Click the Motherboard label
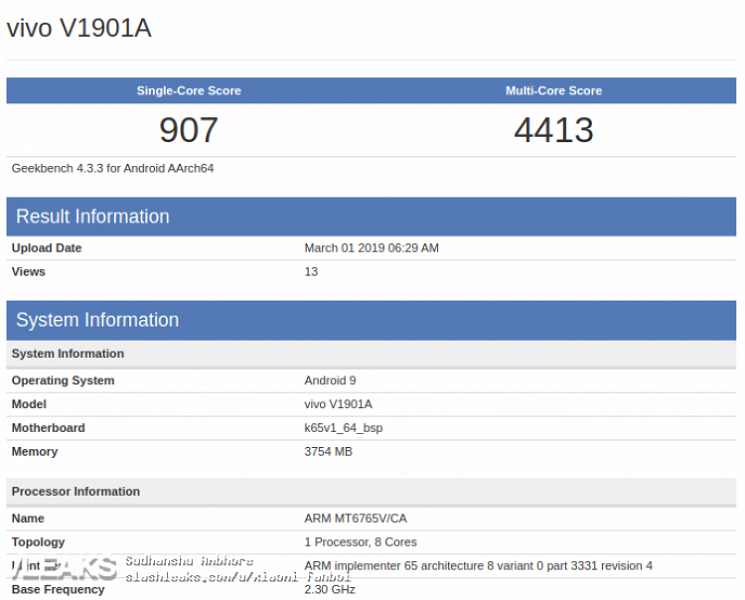The image size is (745, 600). click(x=48, y=428)
